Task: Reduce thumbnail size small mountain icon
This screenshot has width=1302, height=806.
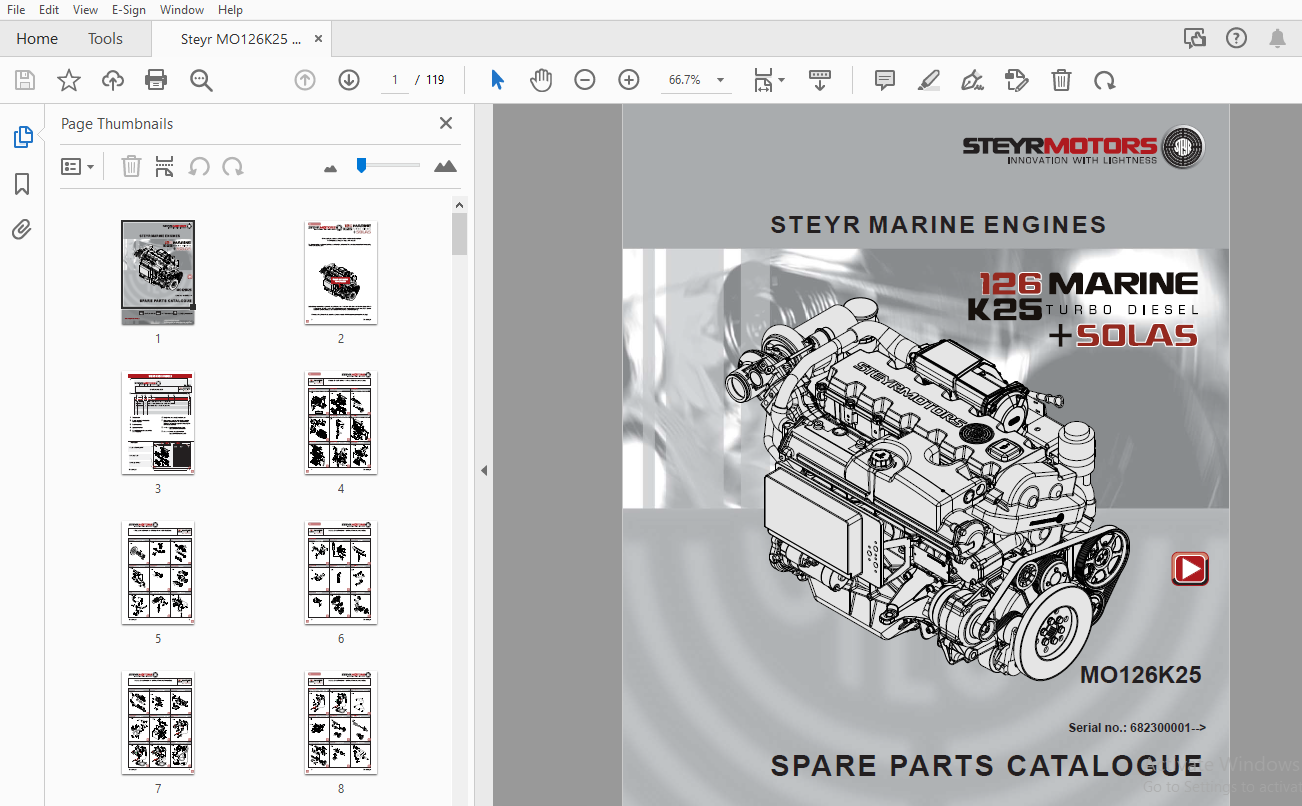Action: click(x=331, y=168)
